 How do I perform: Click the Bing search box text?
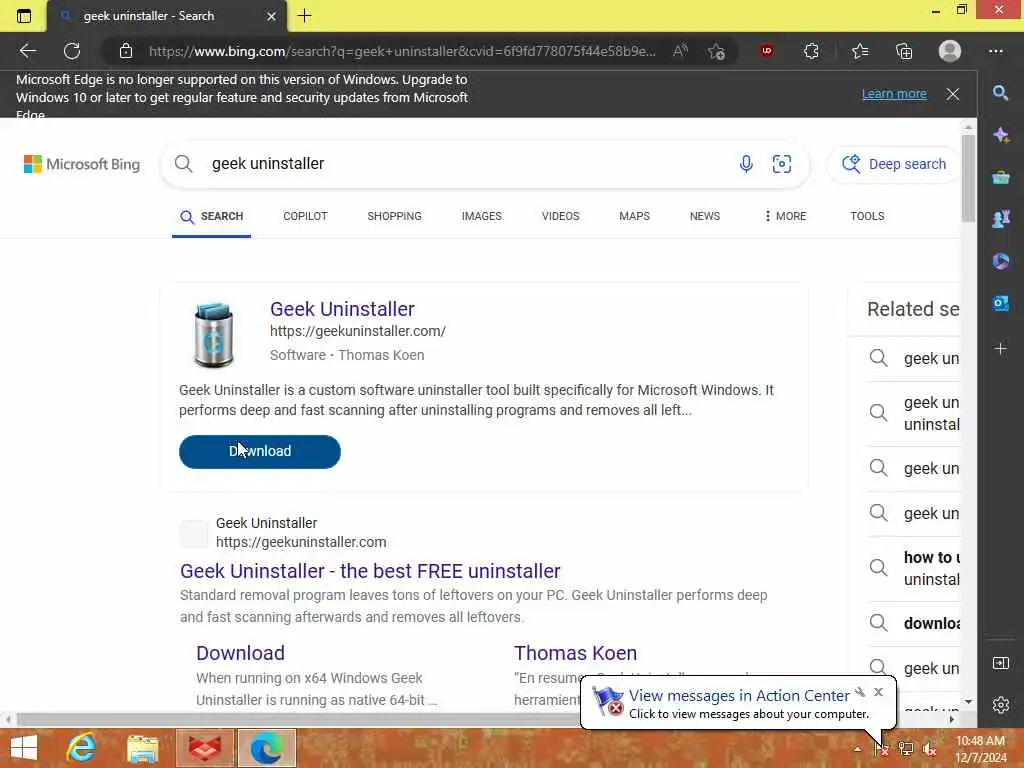click(268, 164)
